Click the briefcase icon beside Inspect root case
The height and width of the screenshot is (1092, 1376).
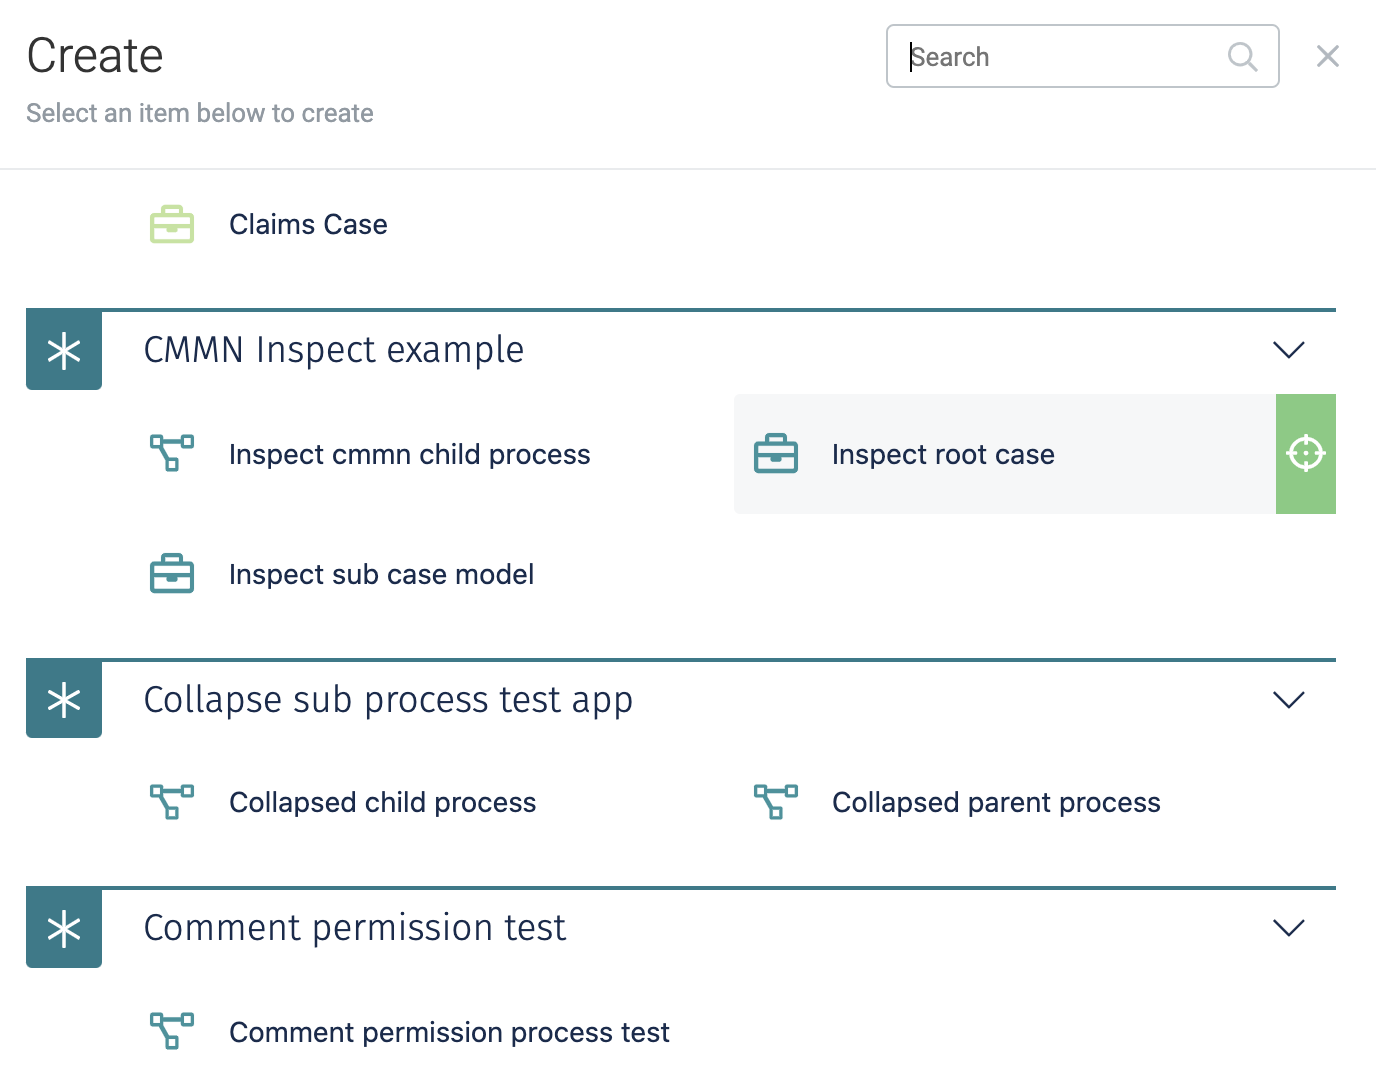coord(776,454)
